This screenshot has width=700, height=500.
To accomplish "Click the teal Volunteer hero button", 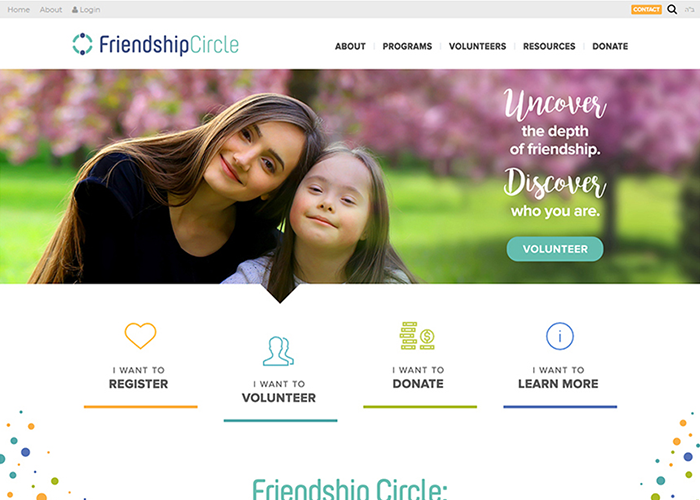I will (x=555, y=249).
